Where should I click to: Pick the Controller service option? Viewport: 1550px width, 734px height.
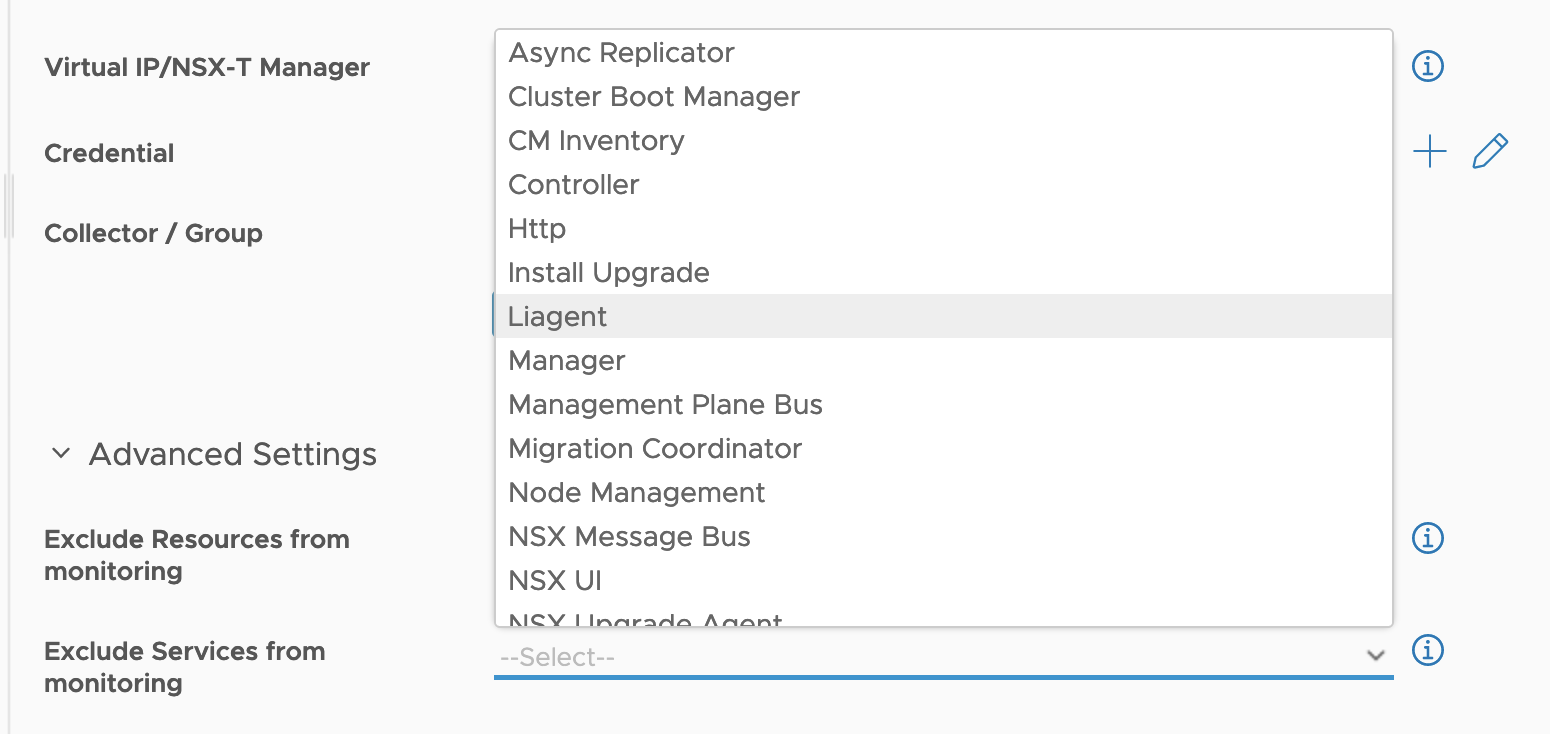coord(943,184)
